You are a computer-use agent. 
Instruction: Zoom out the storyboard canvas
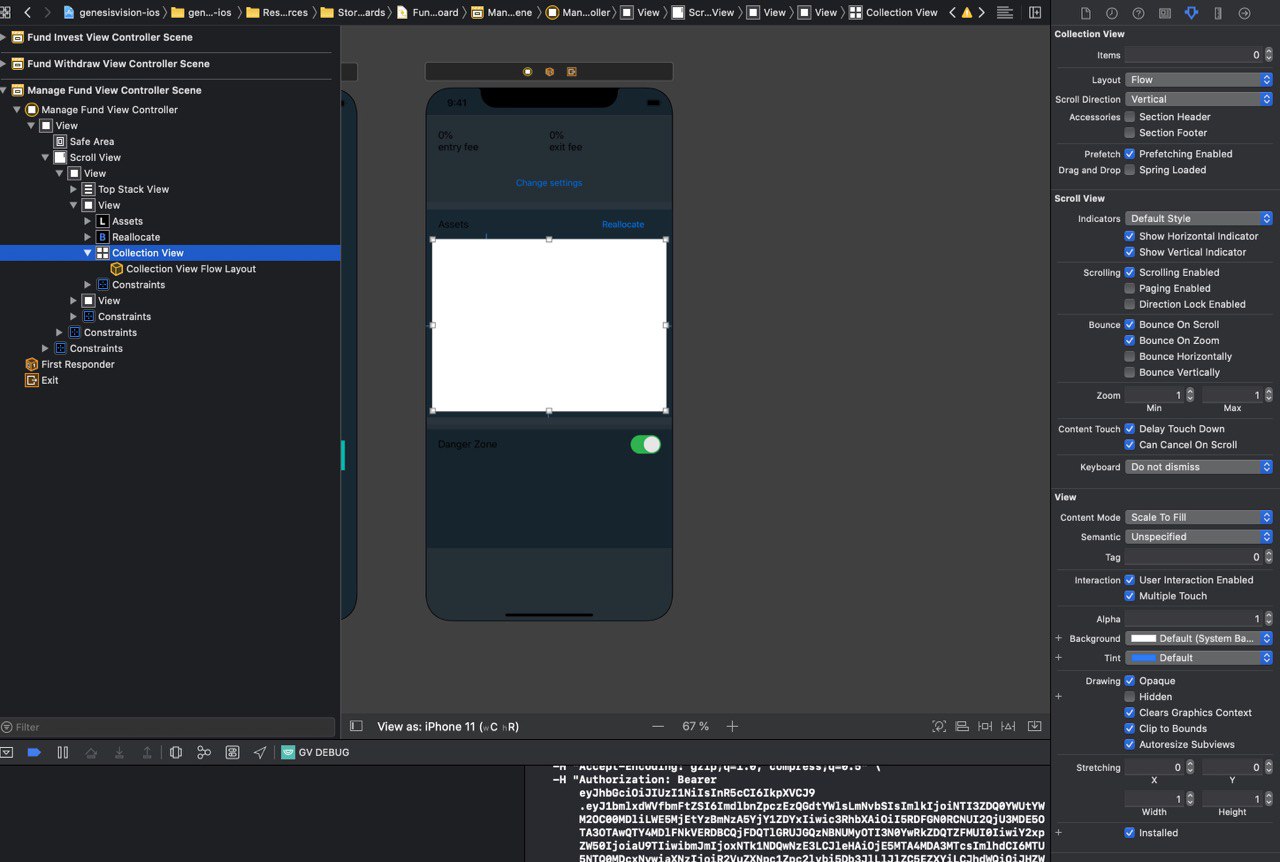(657, 726)
